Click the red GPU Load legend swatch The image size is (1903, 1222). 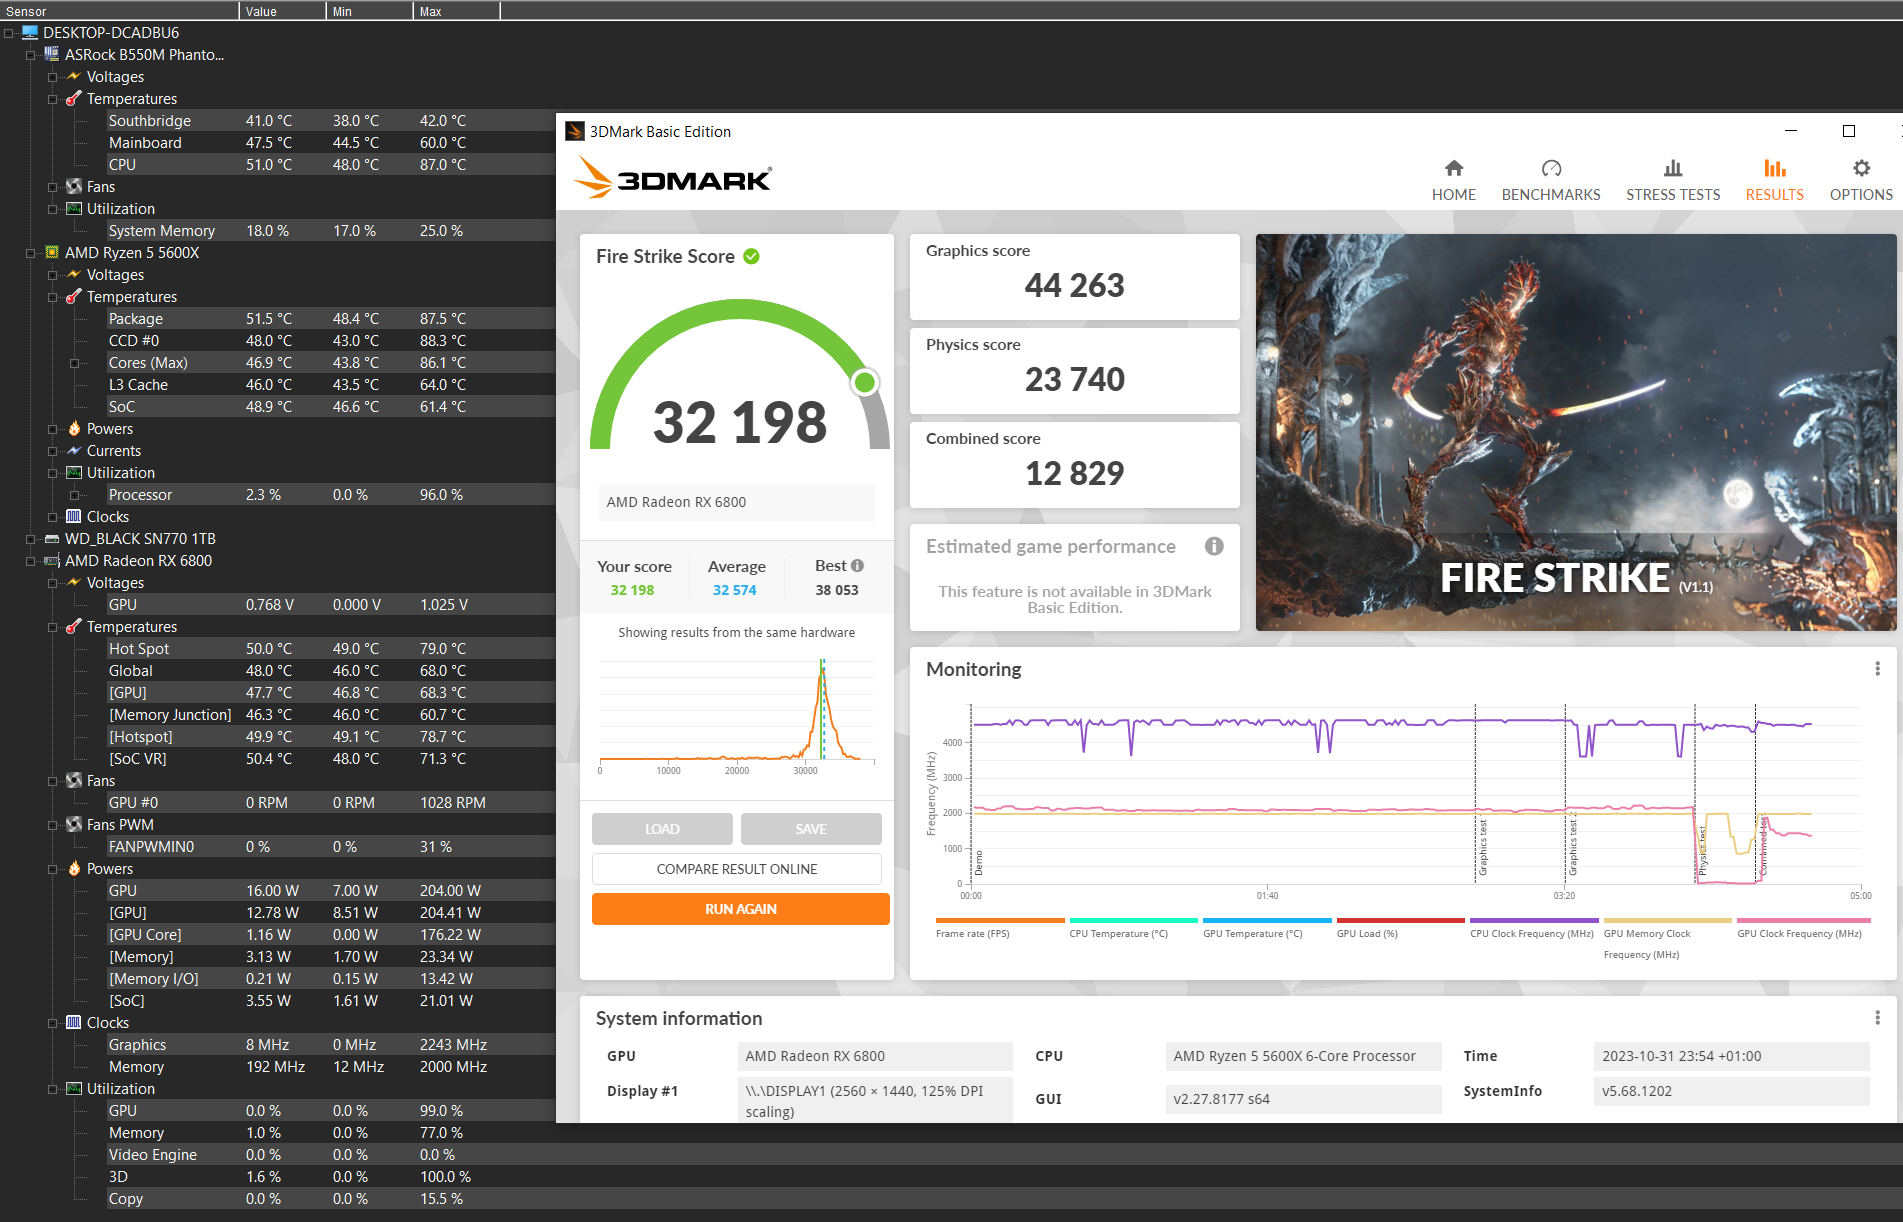coord(1401,920)
